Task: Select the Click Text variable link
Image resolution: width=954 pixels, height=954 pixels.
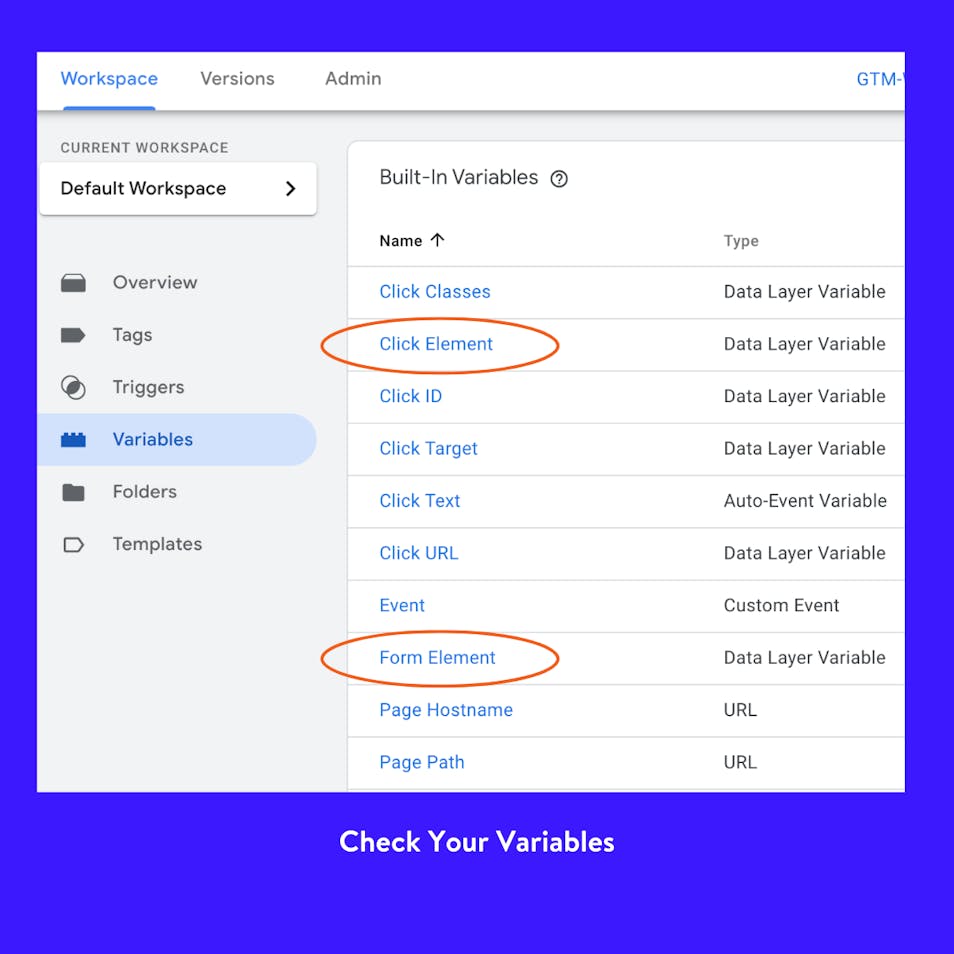Action: point(420,501)
